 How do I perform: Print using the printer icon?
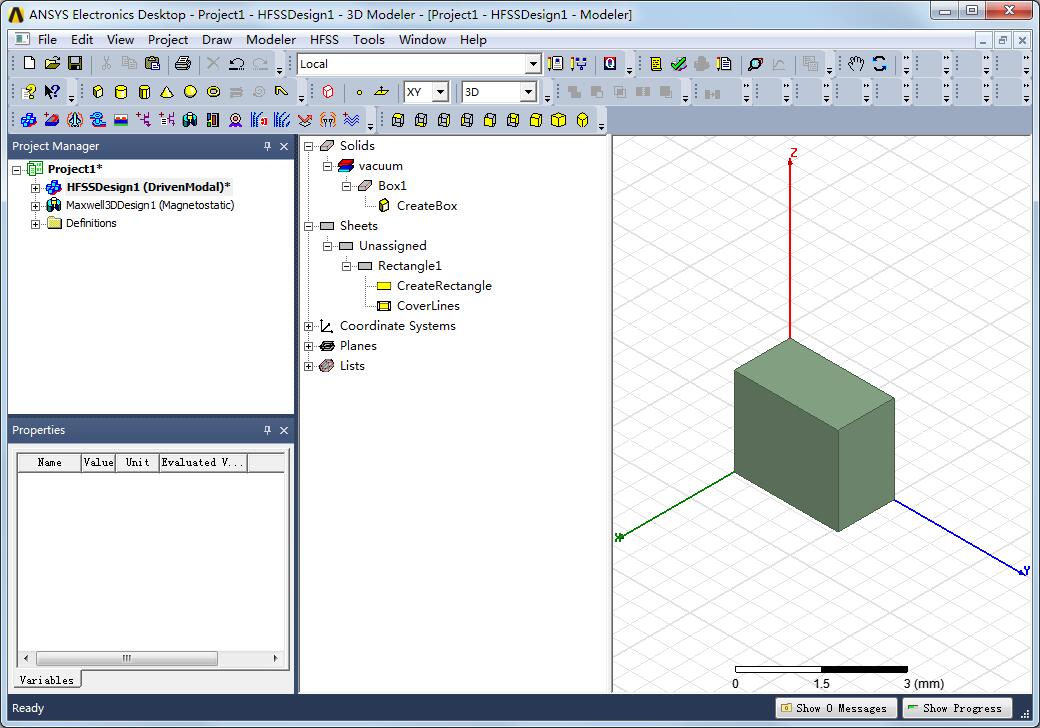pos(183,64)
